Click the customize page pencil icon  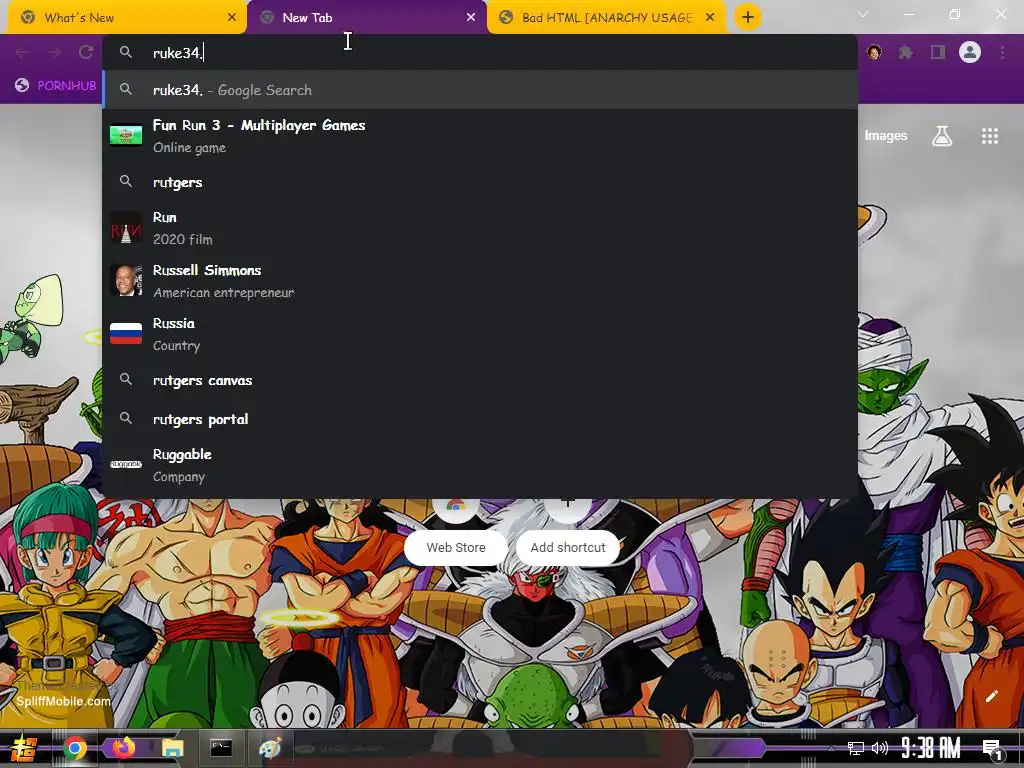coord(991,696)
